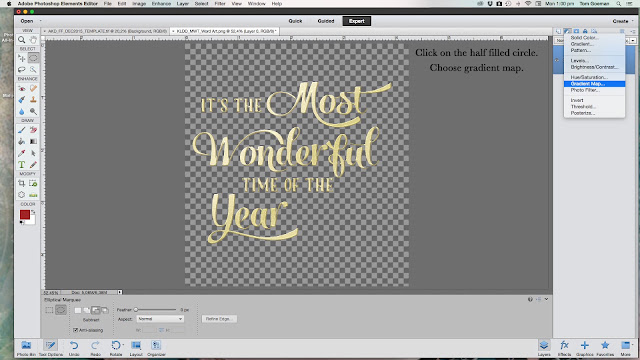Select the Blur tool water drop
This screenshot has height=360, width=640.
(22, 111)
